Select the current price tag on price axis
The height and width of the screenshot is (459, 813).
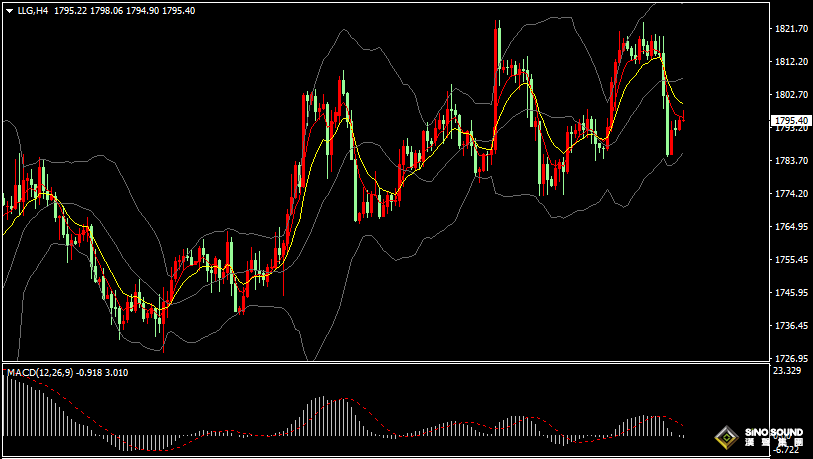pyautogui.click(x=792, y=121)
